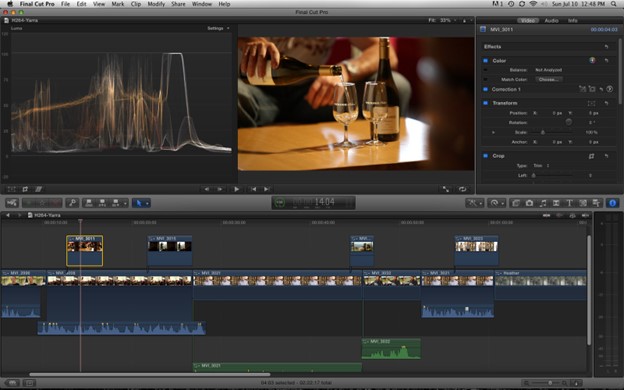This screenshot has height=390, width=624.
Task: Add a color mask to Correction 1
Action: point(583,89)
